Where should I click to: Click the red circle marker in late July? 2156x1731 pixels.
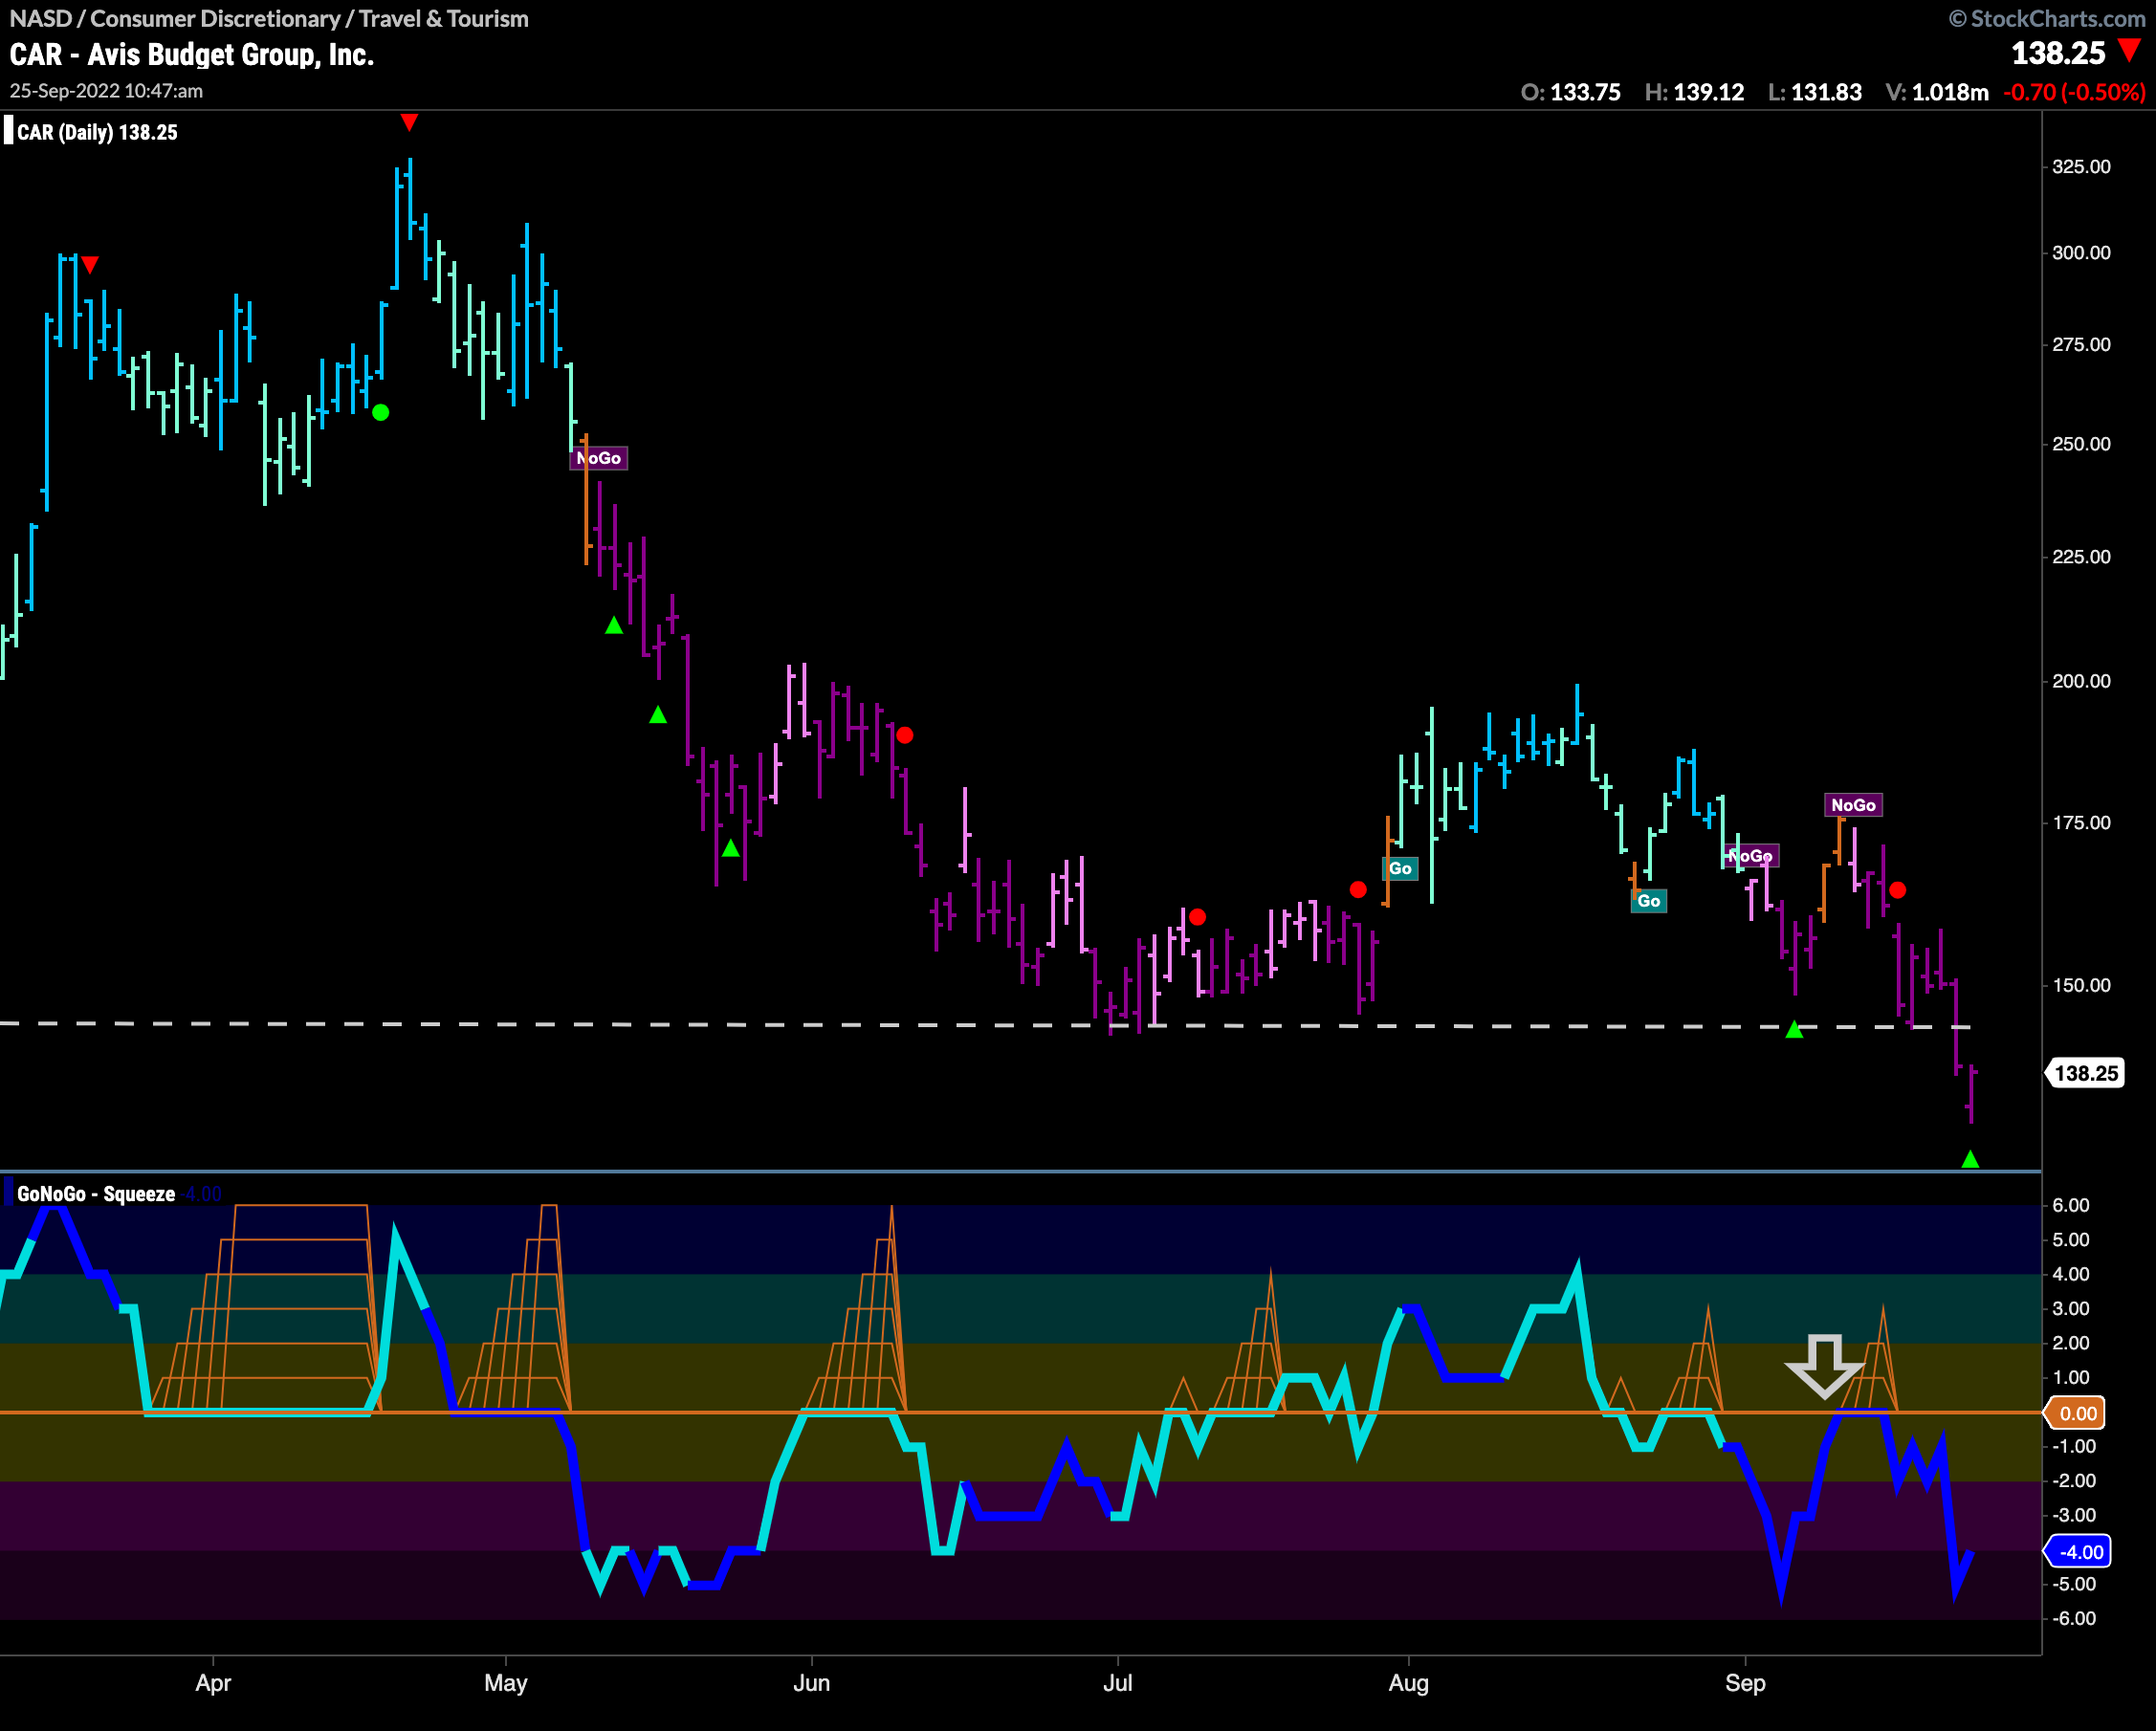[x=1358, y=889]
